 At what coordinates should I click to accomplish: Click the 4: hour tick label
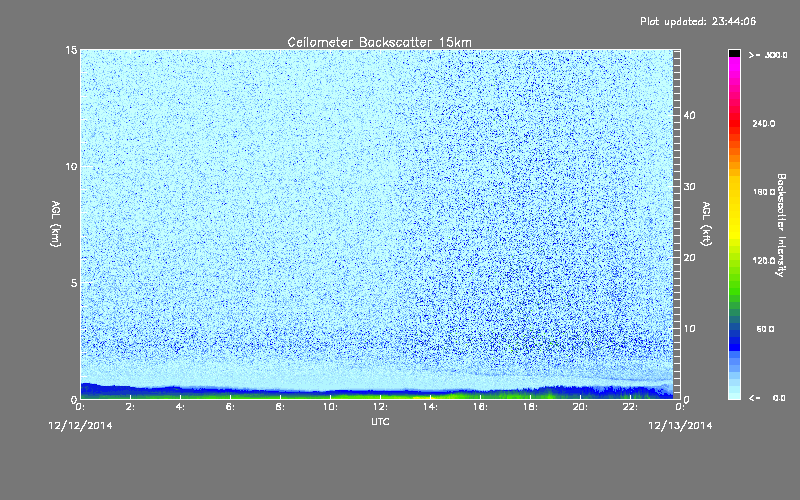pos(180,407)
